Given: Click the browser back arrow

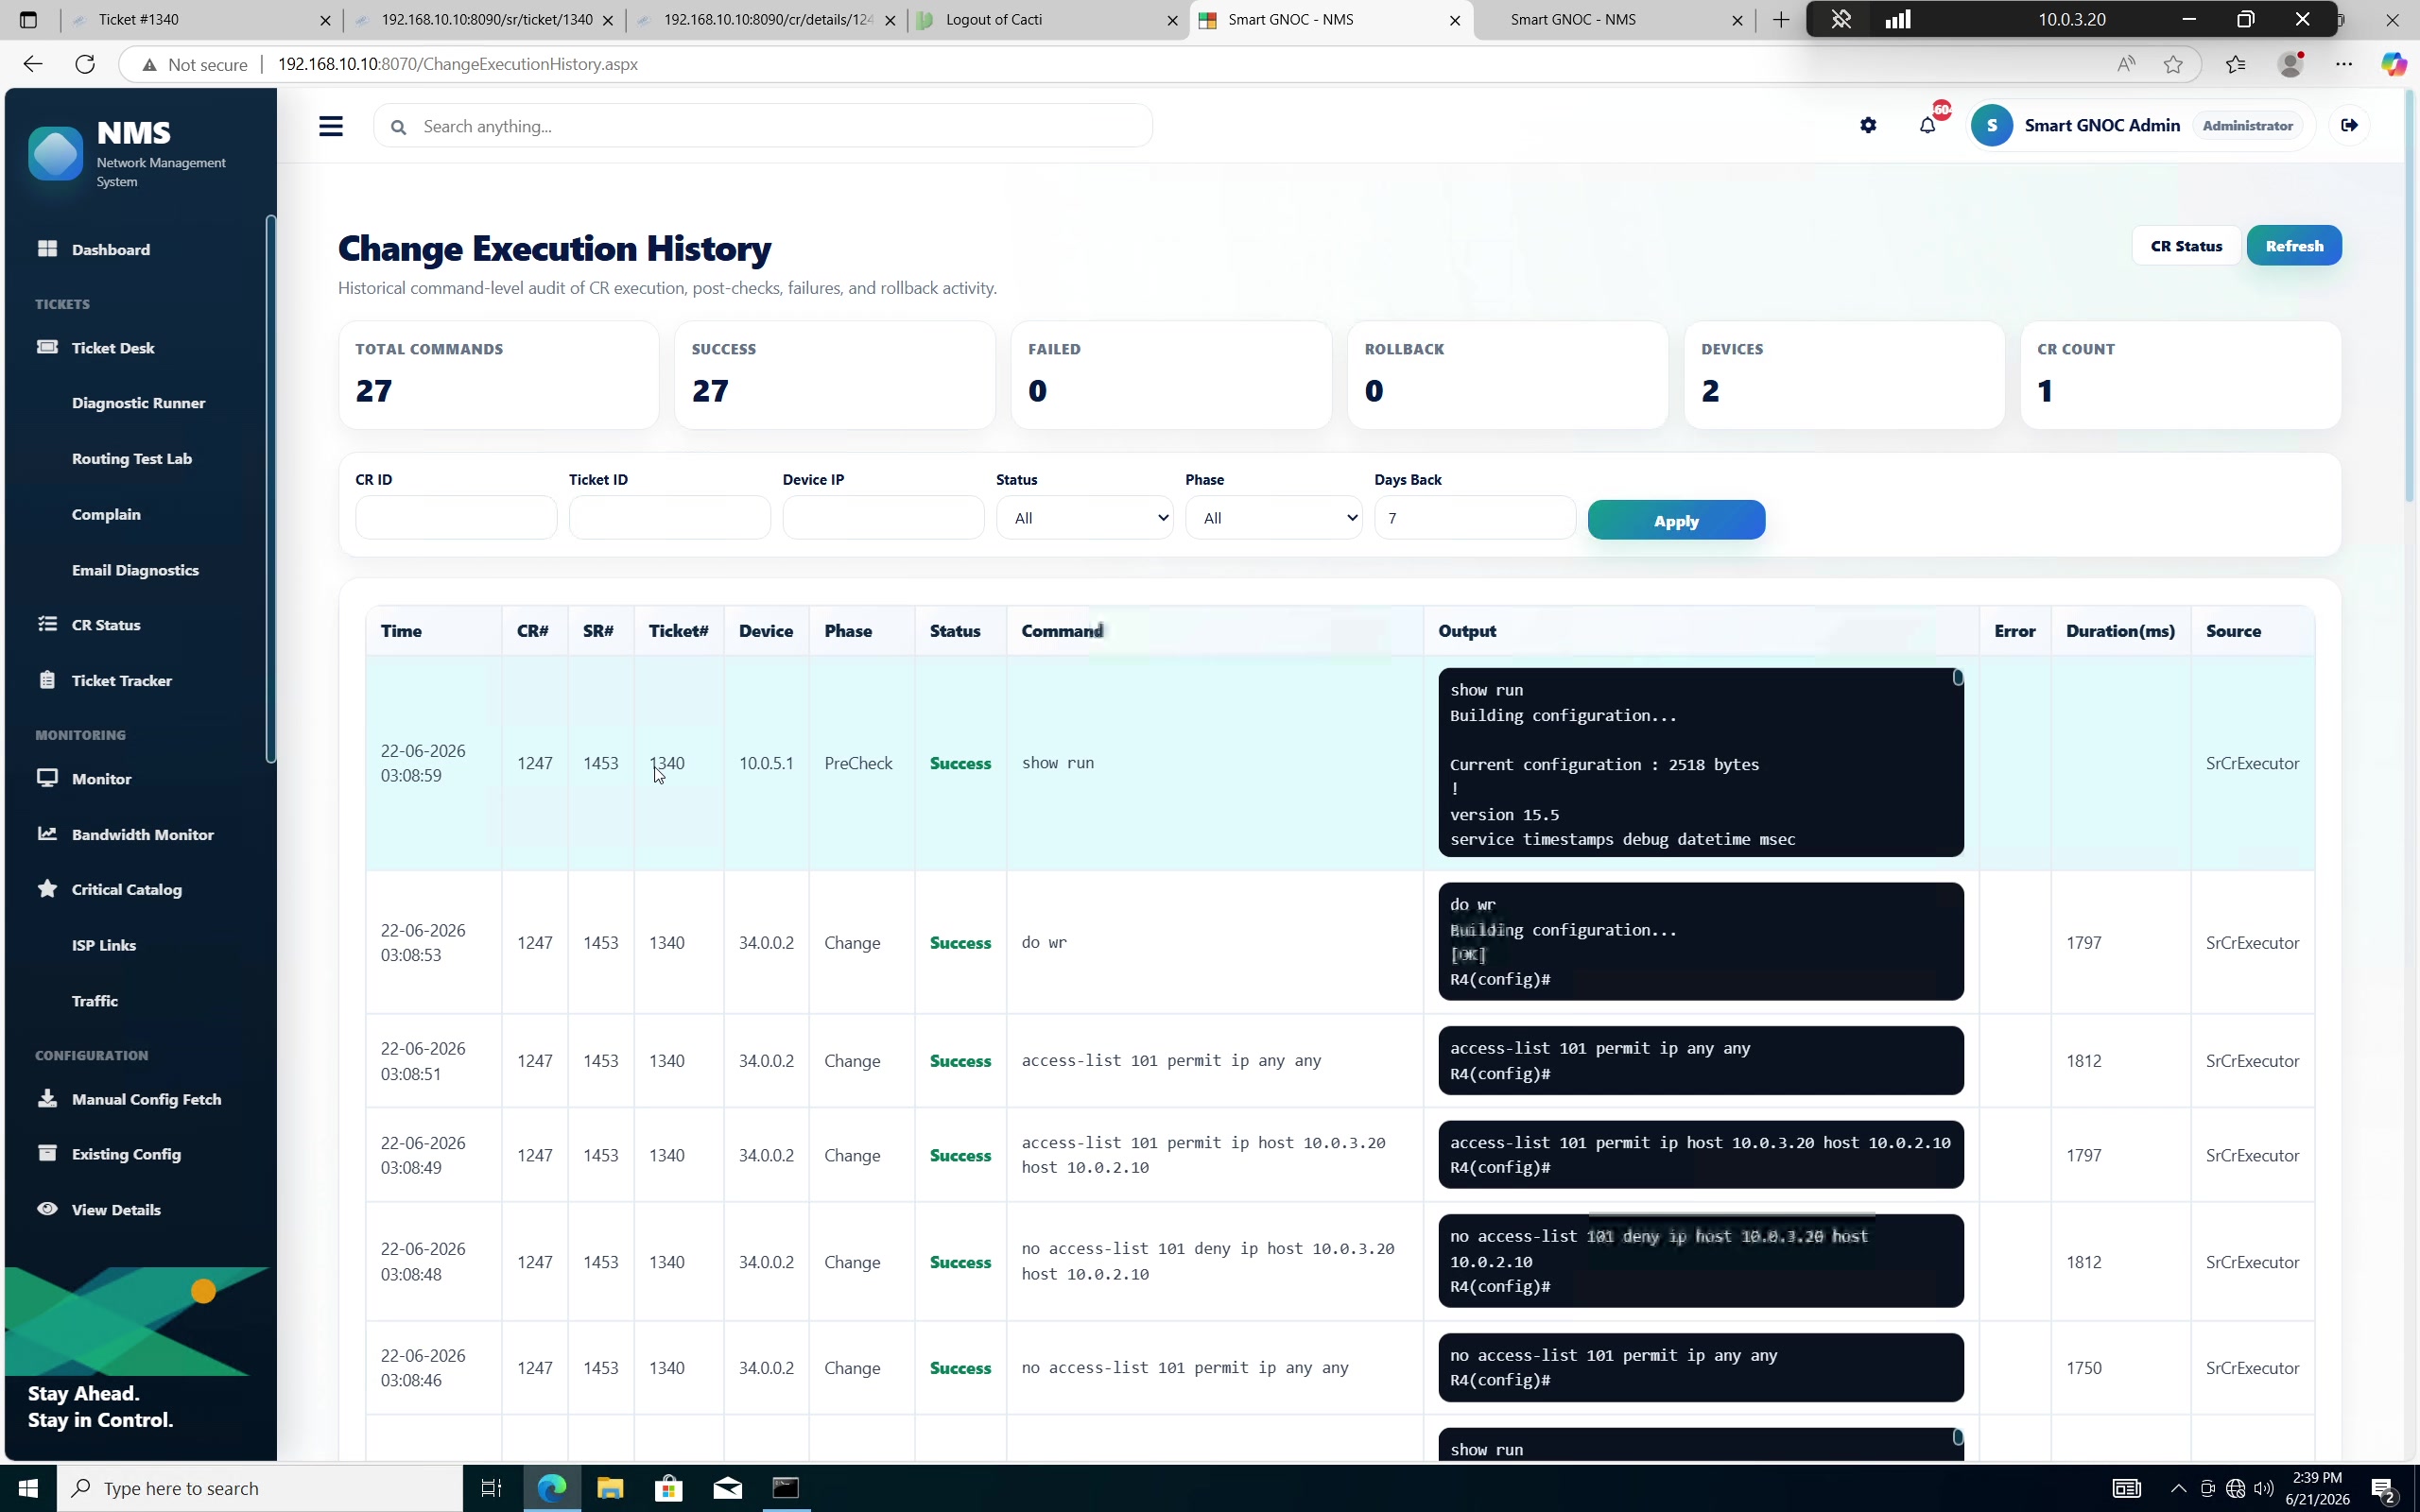Looking at the screenshot, I should [33, 64].
